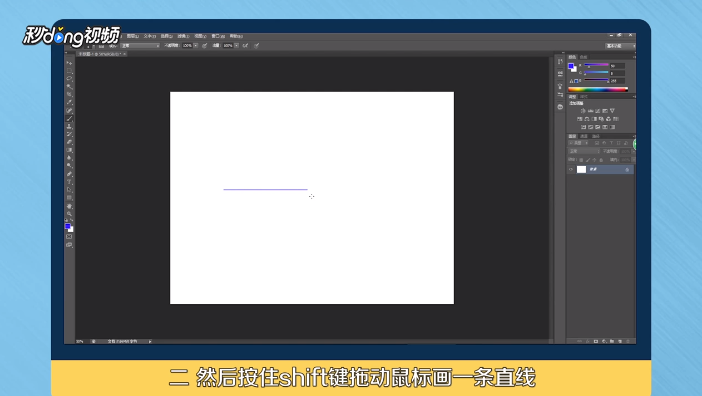The width and height of the screenshot is (702, 396).
Task: Add a Levels adjustment layer
Action: coord(591,111)
